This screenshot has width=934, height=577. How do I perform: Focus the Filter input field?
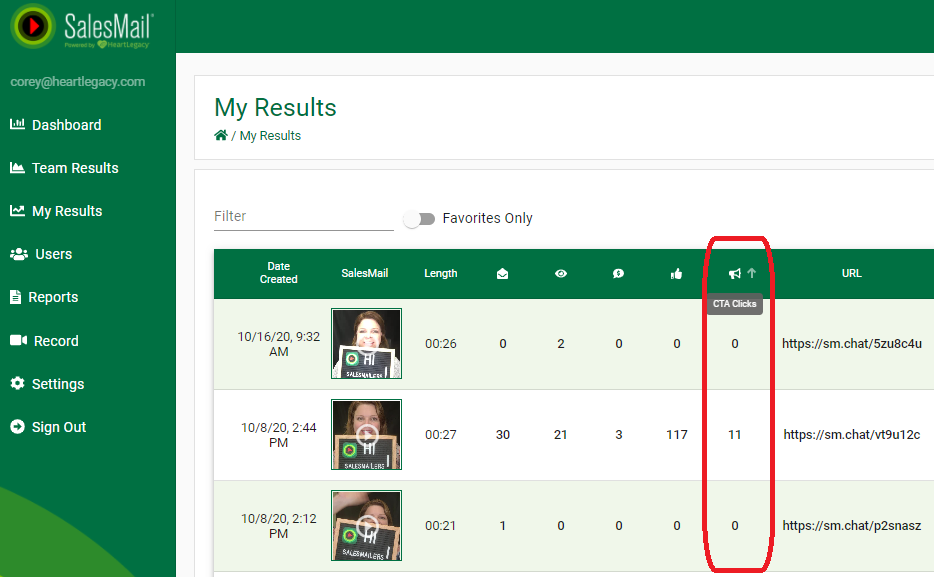304,217
